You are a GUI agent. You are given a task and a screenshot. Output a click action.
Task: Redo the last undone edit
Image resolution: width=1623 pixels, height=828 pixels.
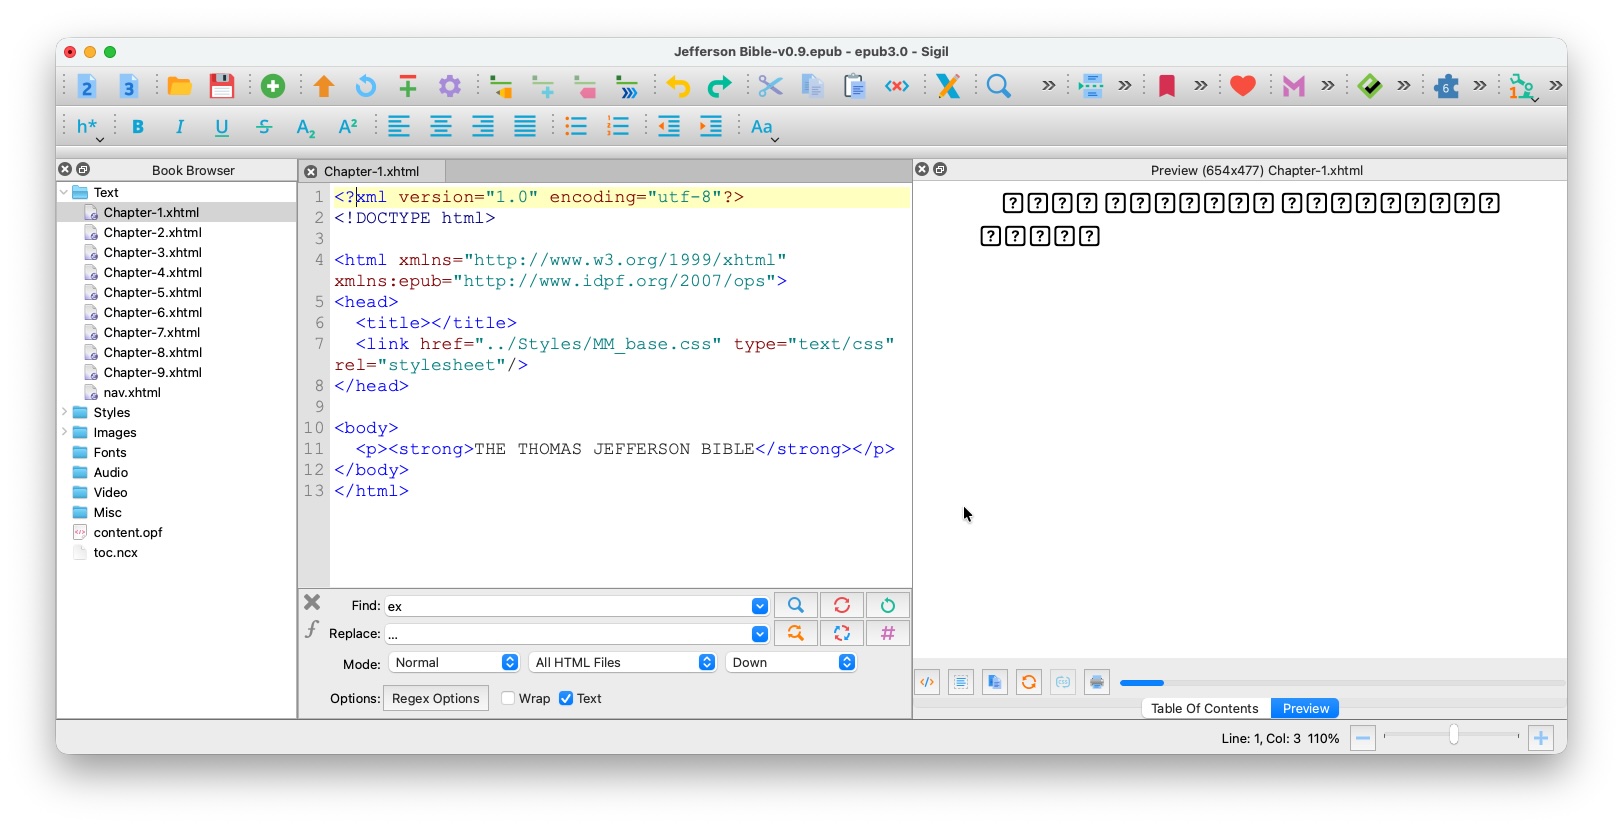720,87
